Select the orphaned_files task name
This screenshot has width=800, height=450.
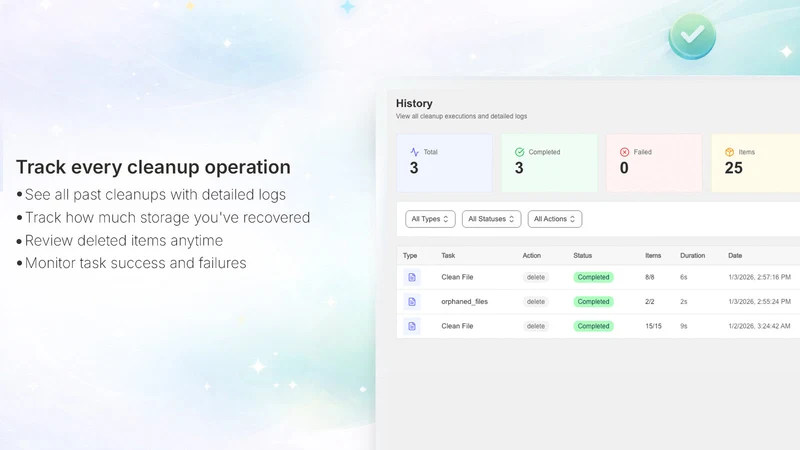pos(464,302)
